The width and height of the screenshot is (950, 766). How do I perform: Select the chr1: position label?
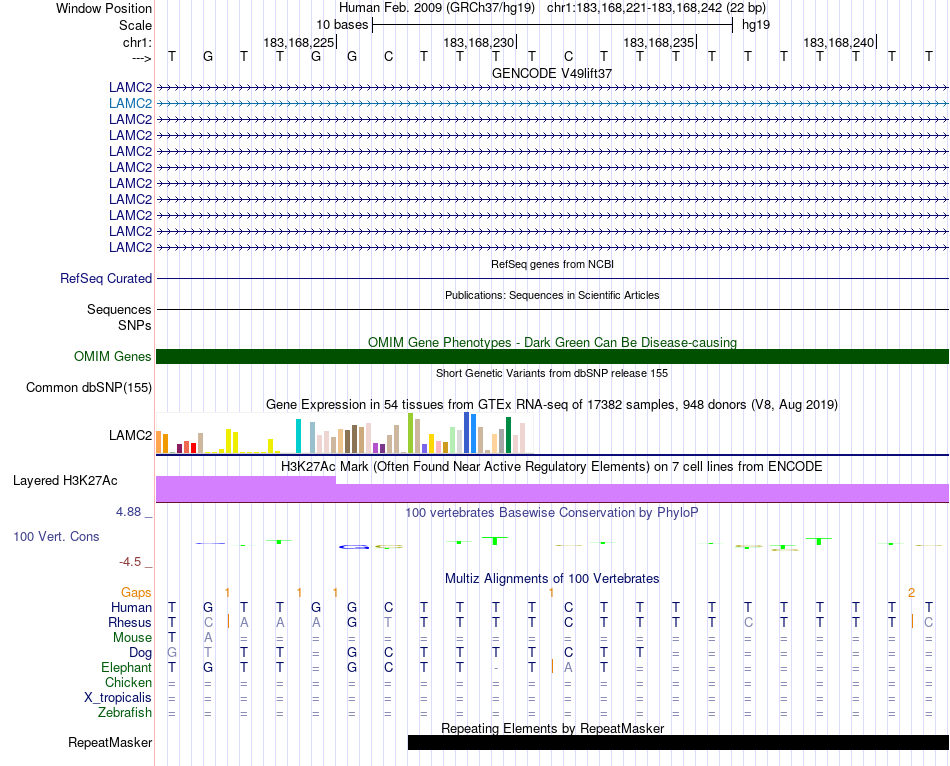tap(137, 42)
